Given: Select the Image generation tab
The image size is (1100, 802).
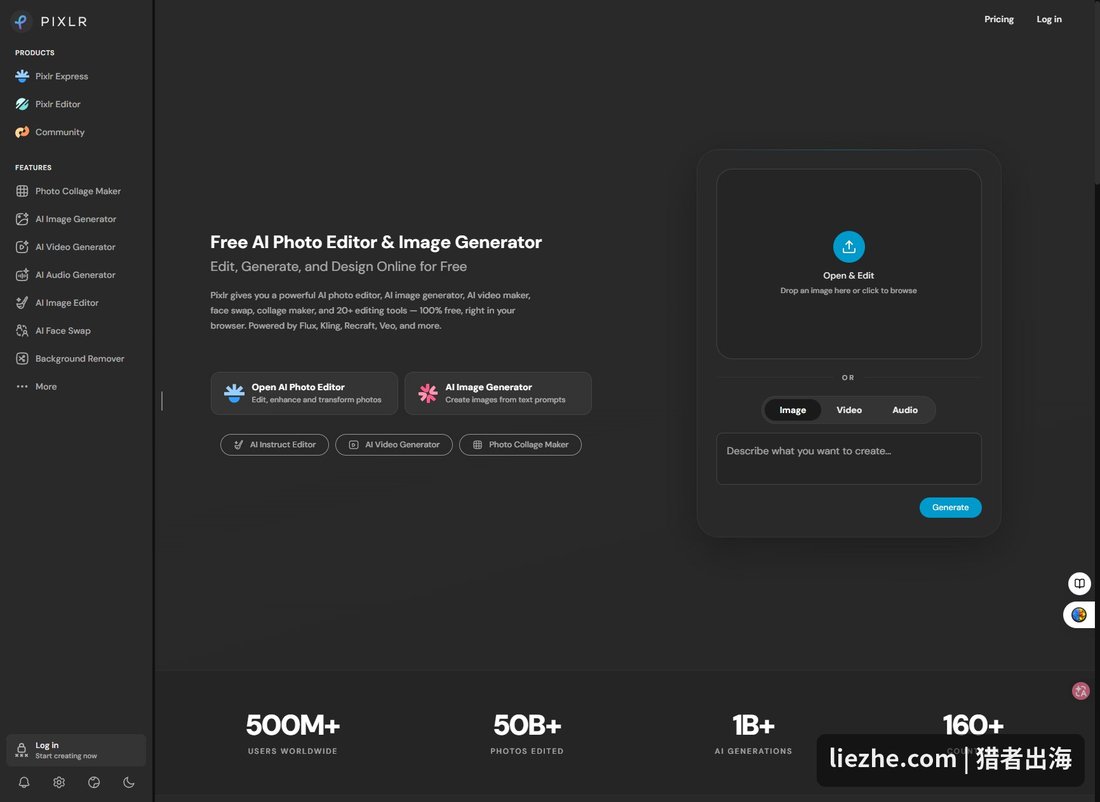Looking at the screenshot, I should point(793,410).
